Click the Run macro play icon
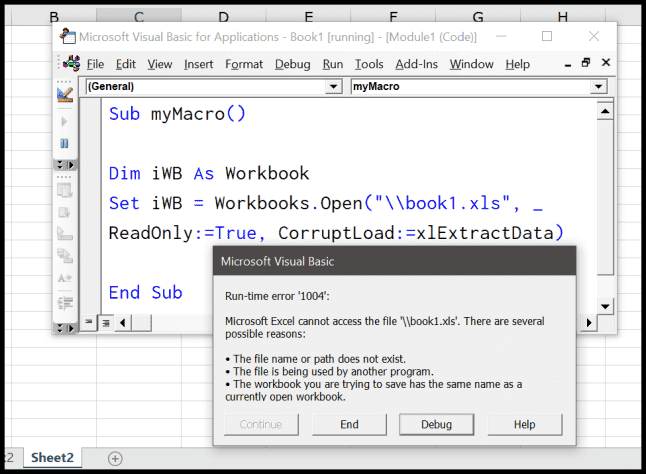The height and width of the screenshot is (474, 646). point(65,122)
